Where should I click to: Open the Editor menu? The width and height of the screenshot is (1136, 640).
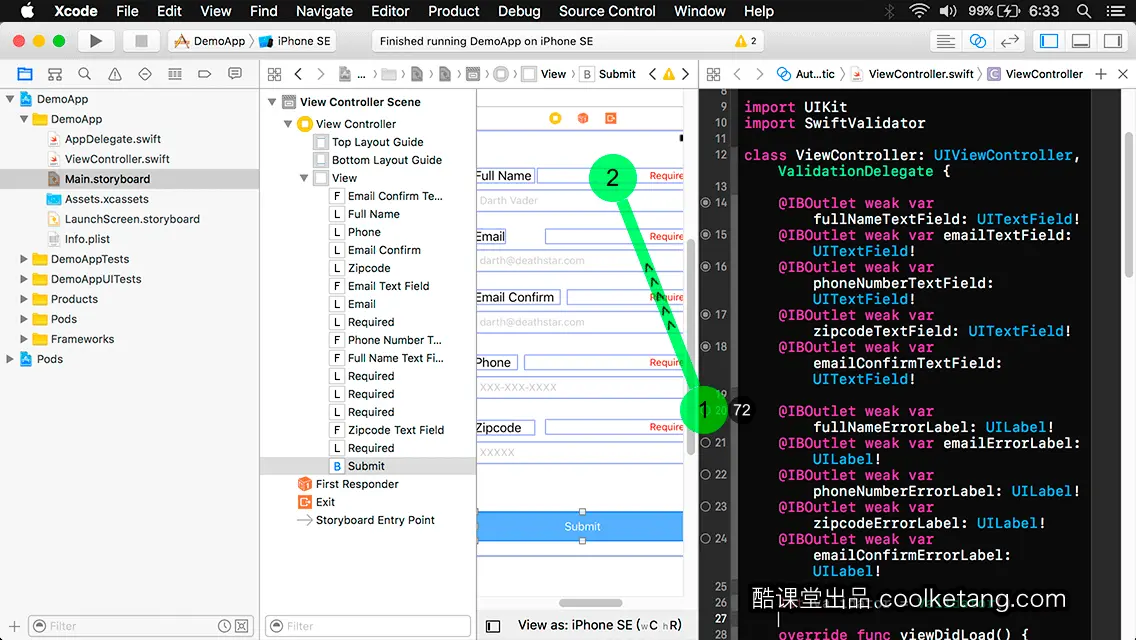click(x=390, y=11)
